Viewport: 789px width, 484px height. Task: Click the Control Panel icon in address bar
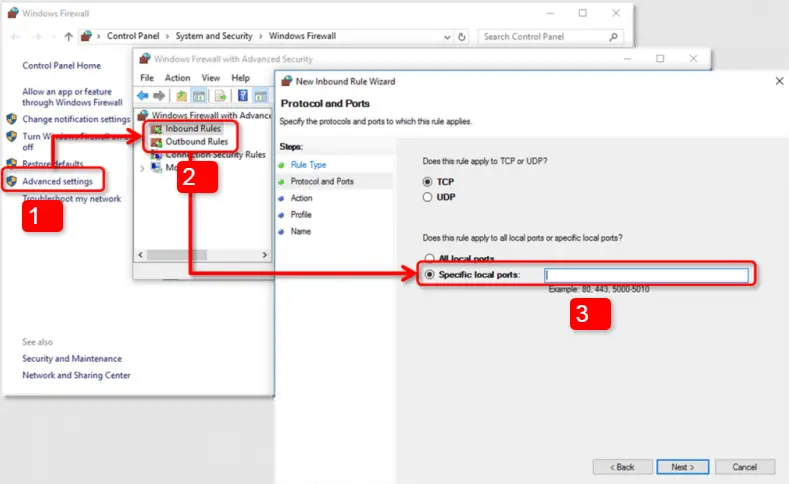[87, 36]
